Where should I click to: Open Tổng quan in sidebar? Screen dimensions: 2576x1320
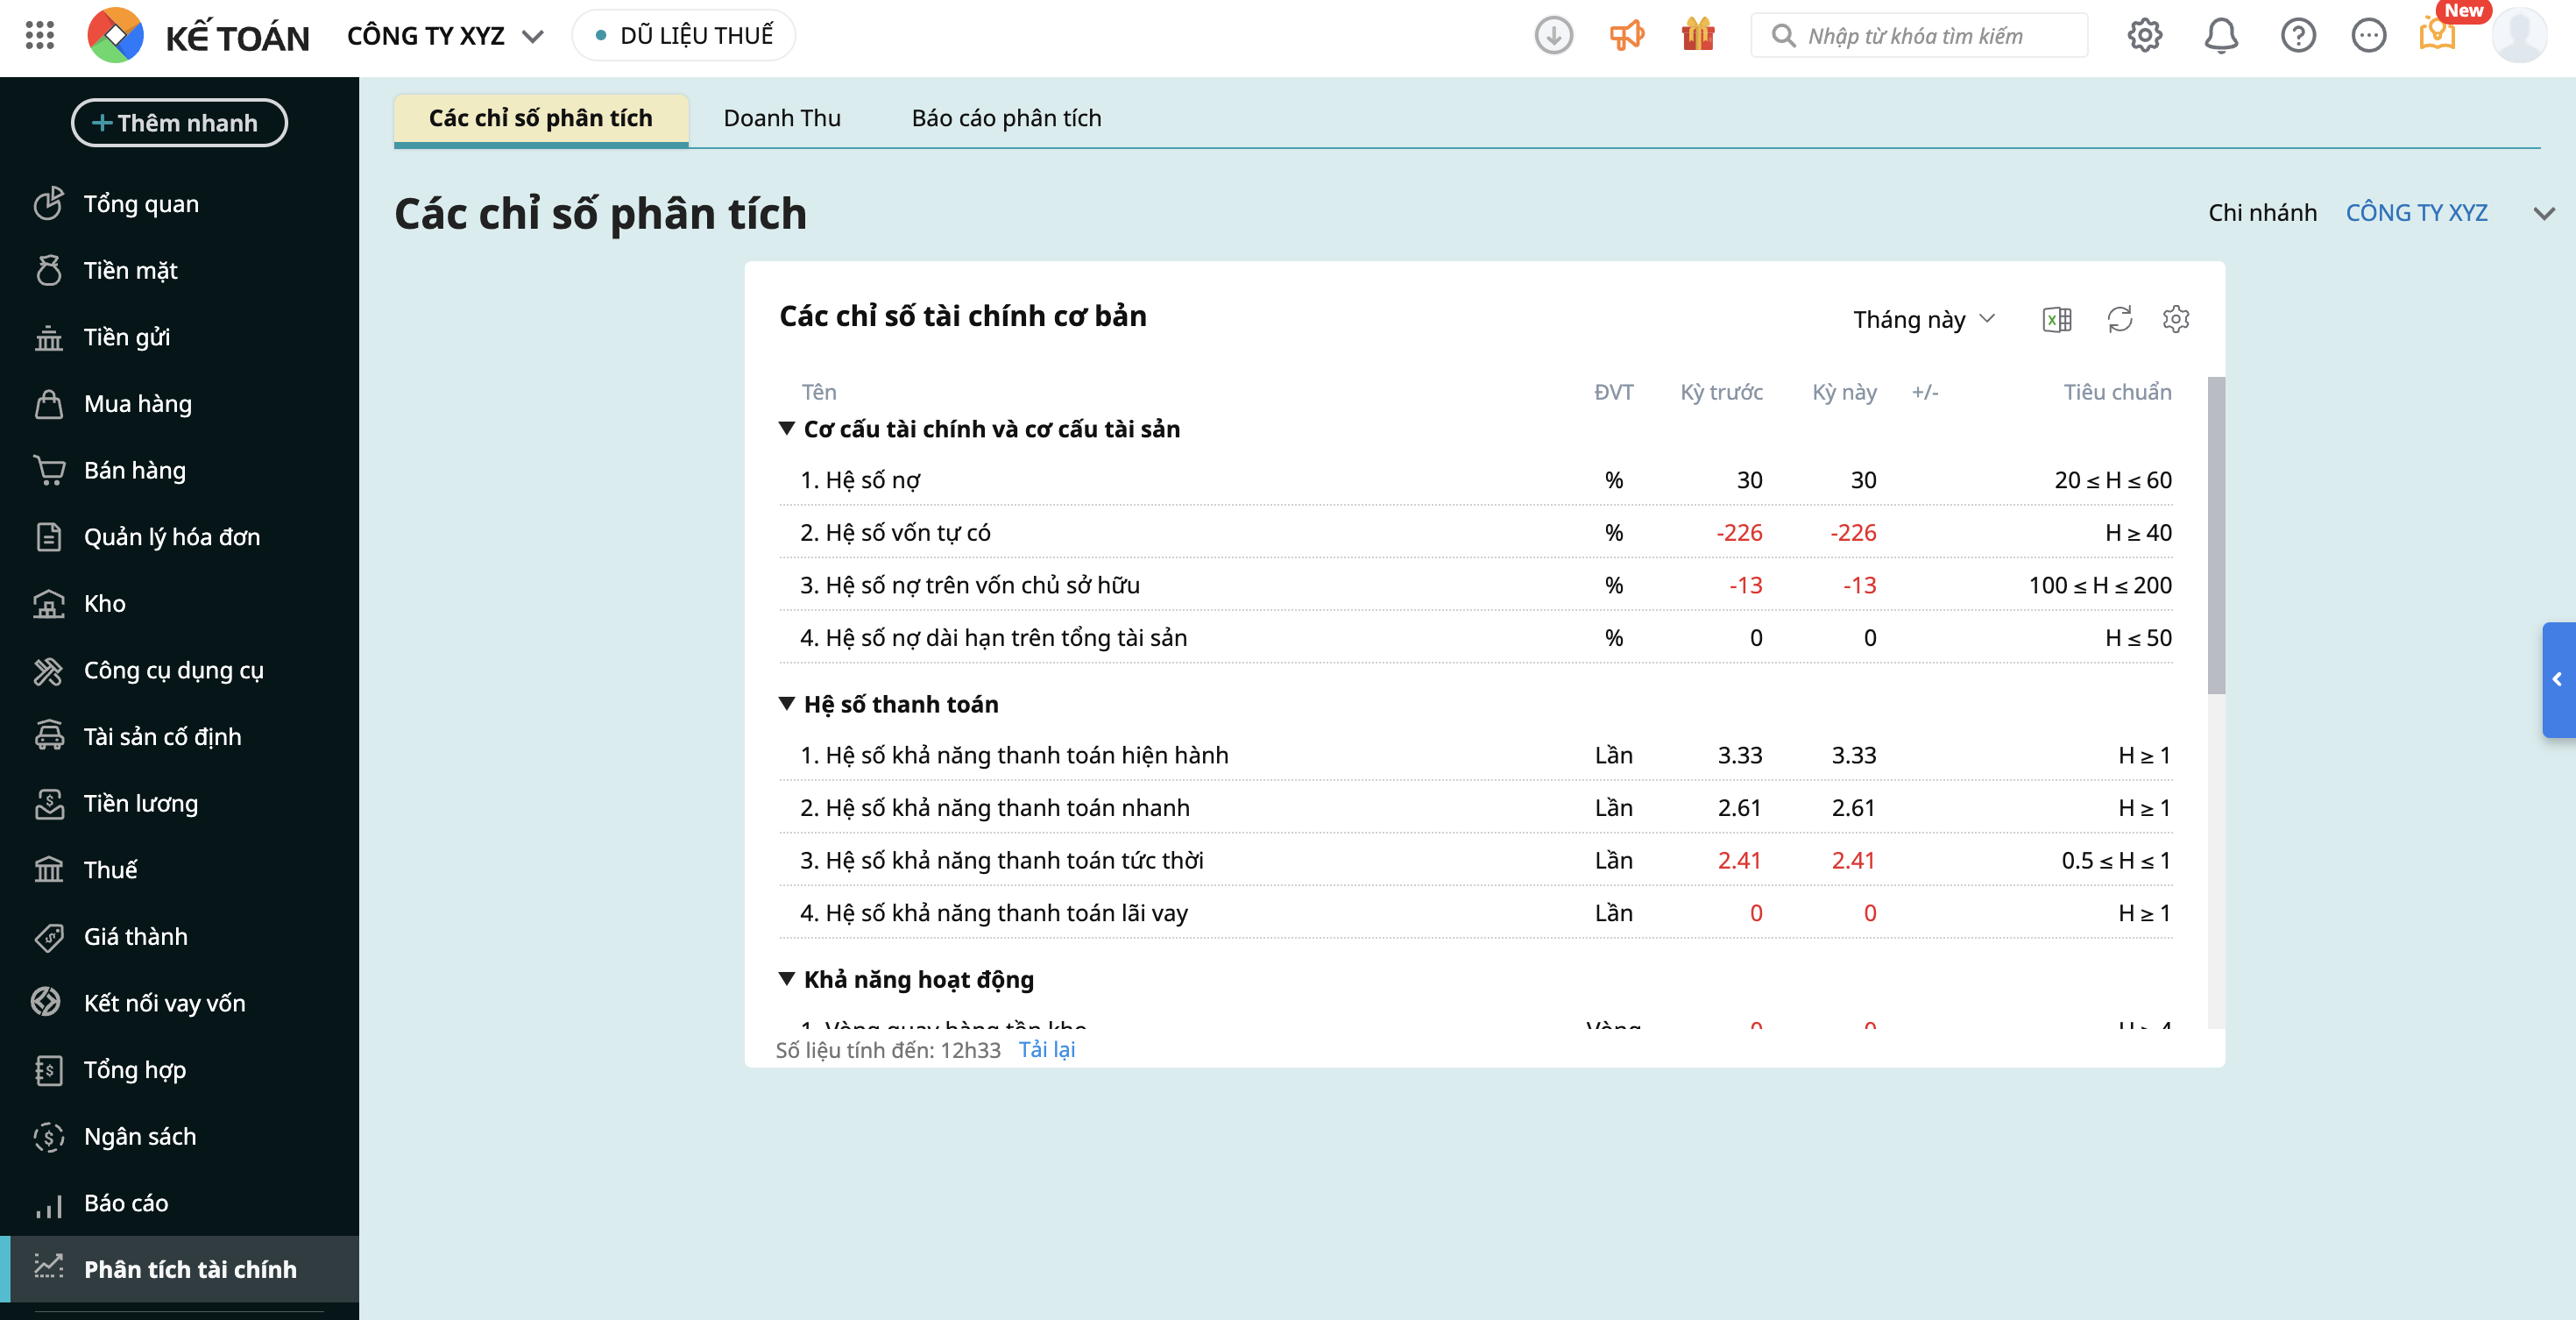180,204
